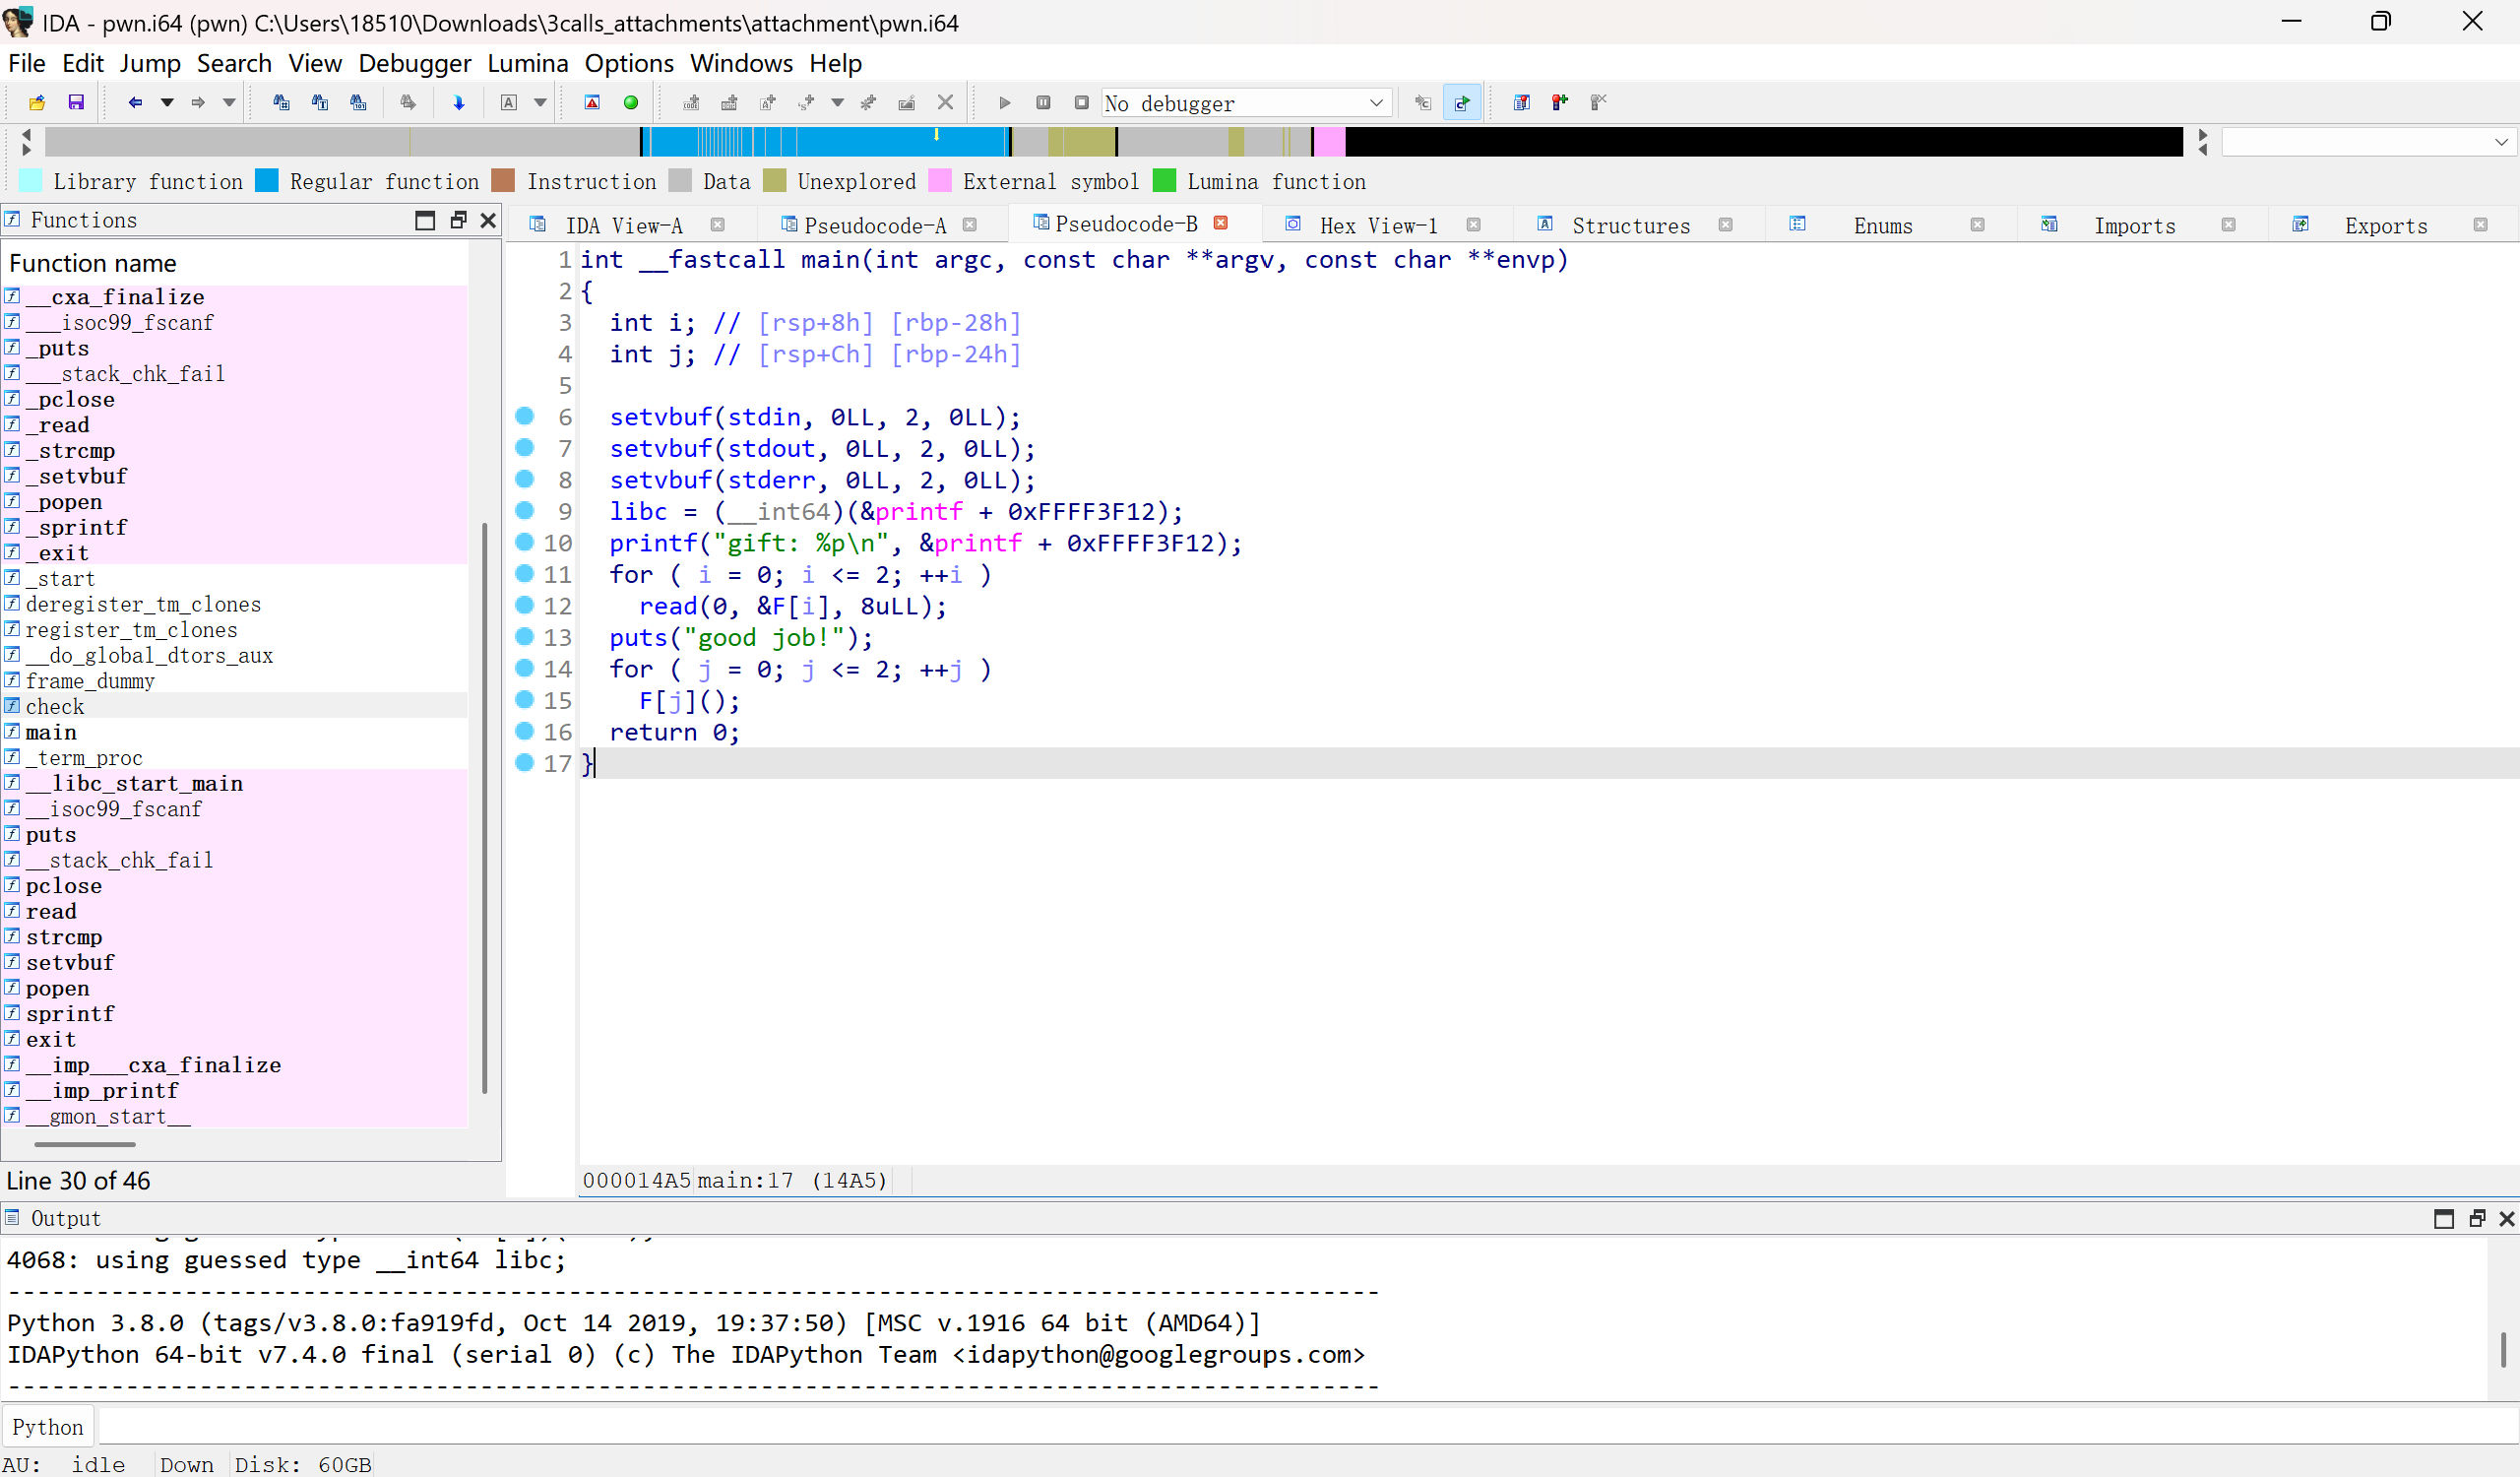
Task: Click the search bytes binoculars icon
Action: tap(358, 102)
